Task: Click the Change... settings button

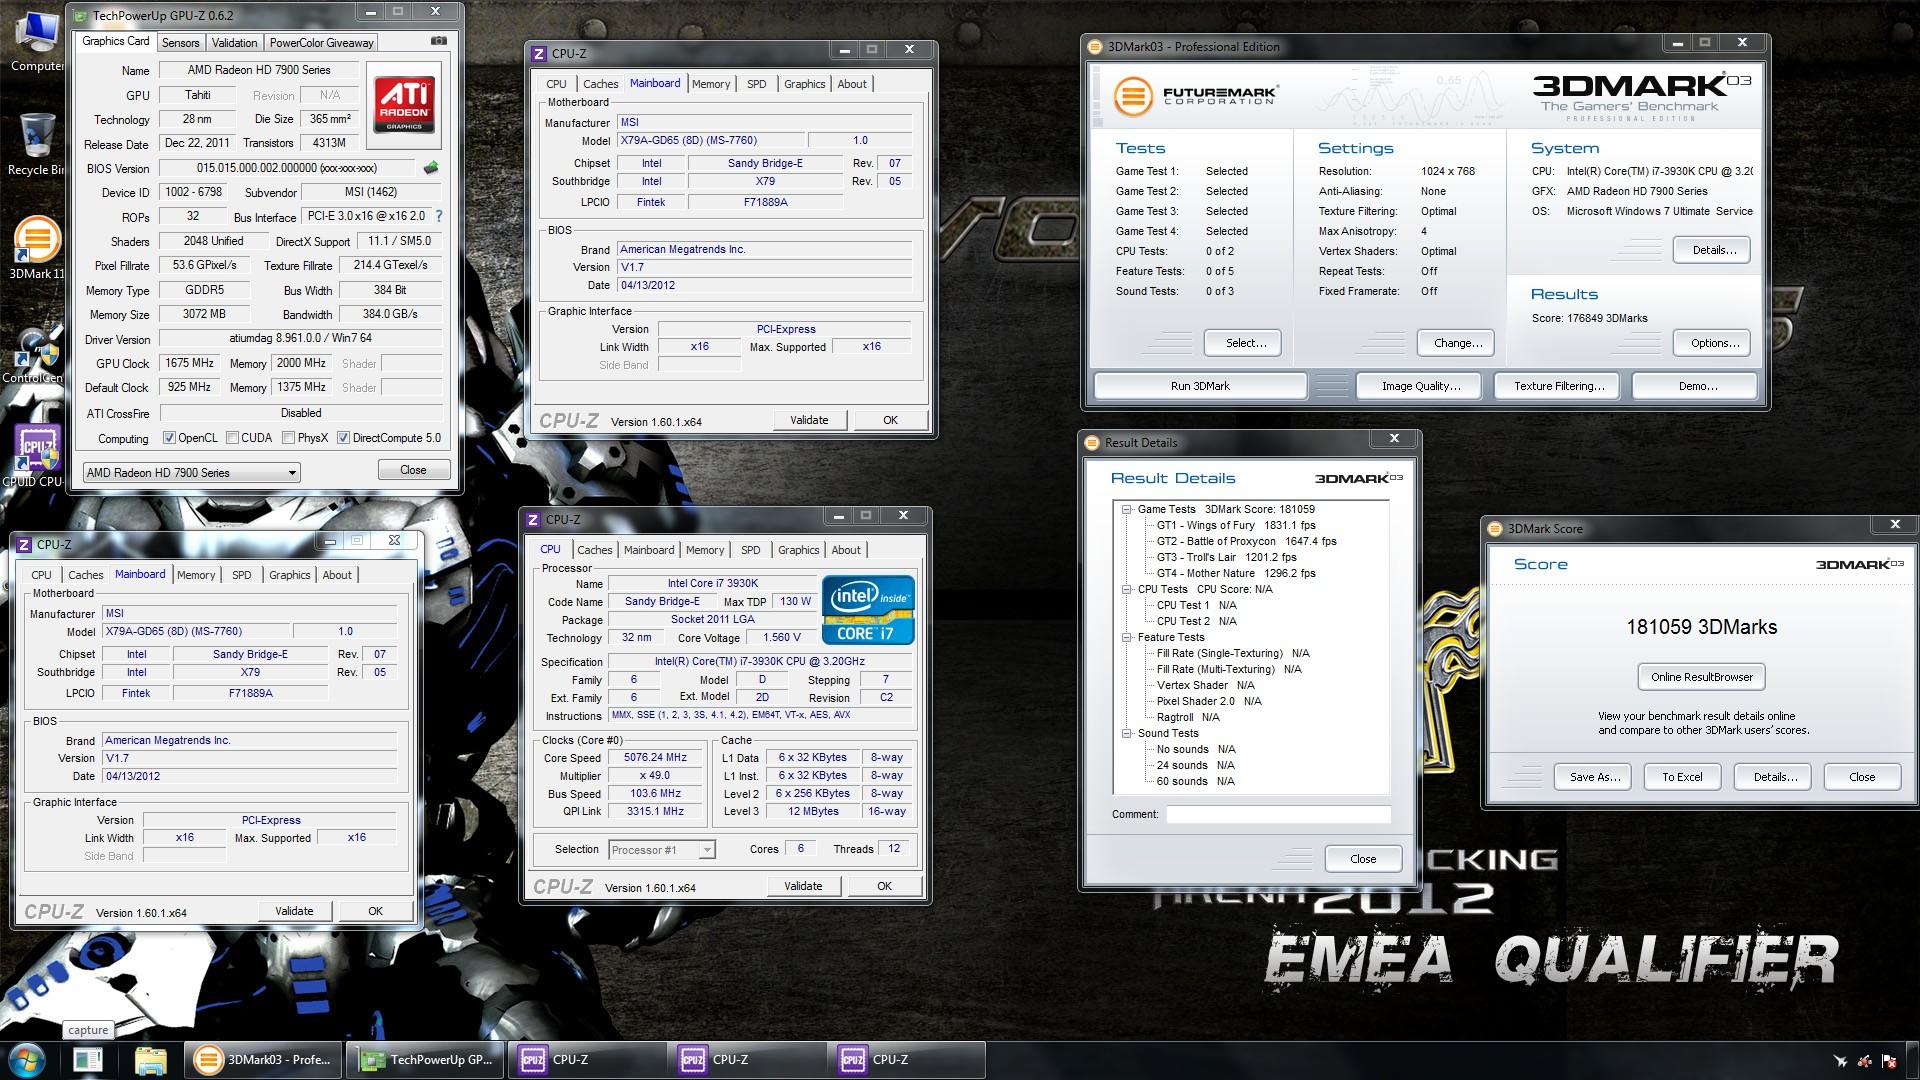Action: point(1458,343)
